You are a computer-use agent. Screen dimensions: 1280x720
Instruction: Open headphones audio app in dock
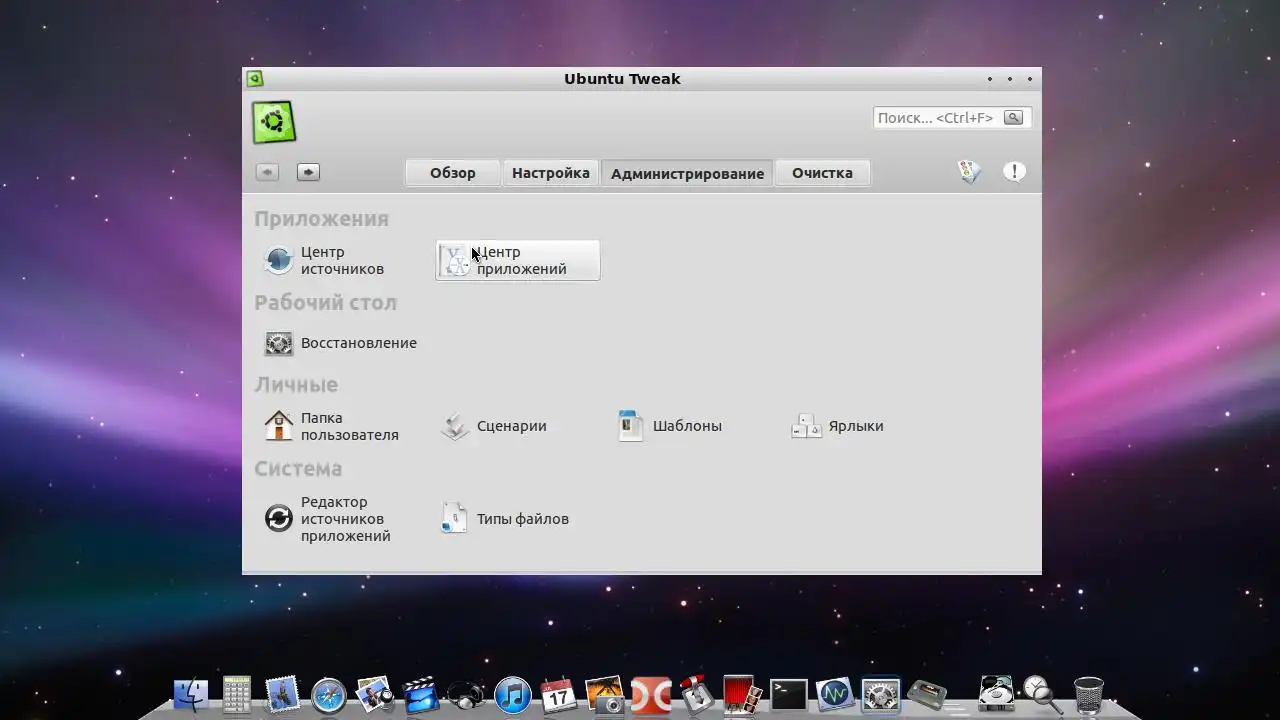pos(466,694)
